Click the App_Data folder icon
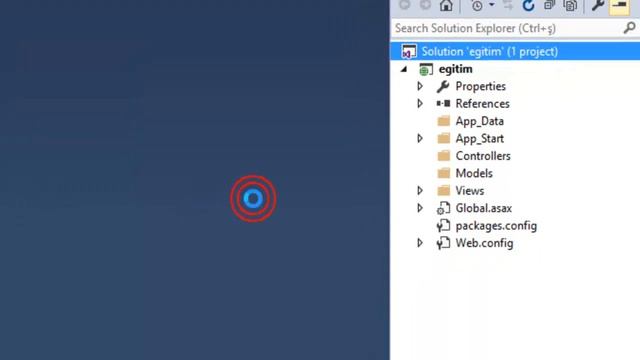The image size is (640, 360). pos(443,121)
